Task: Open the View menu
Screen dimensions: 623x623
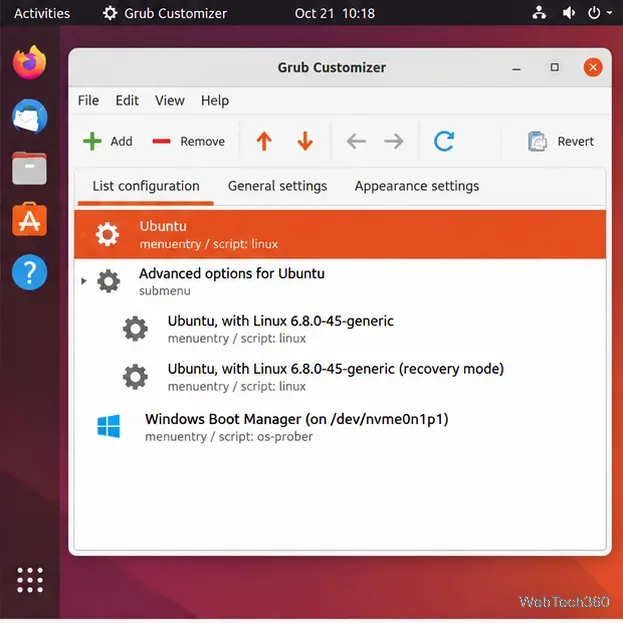Action: pos(170,101)
